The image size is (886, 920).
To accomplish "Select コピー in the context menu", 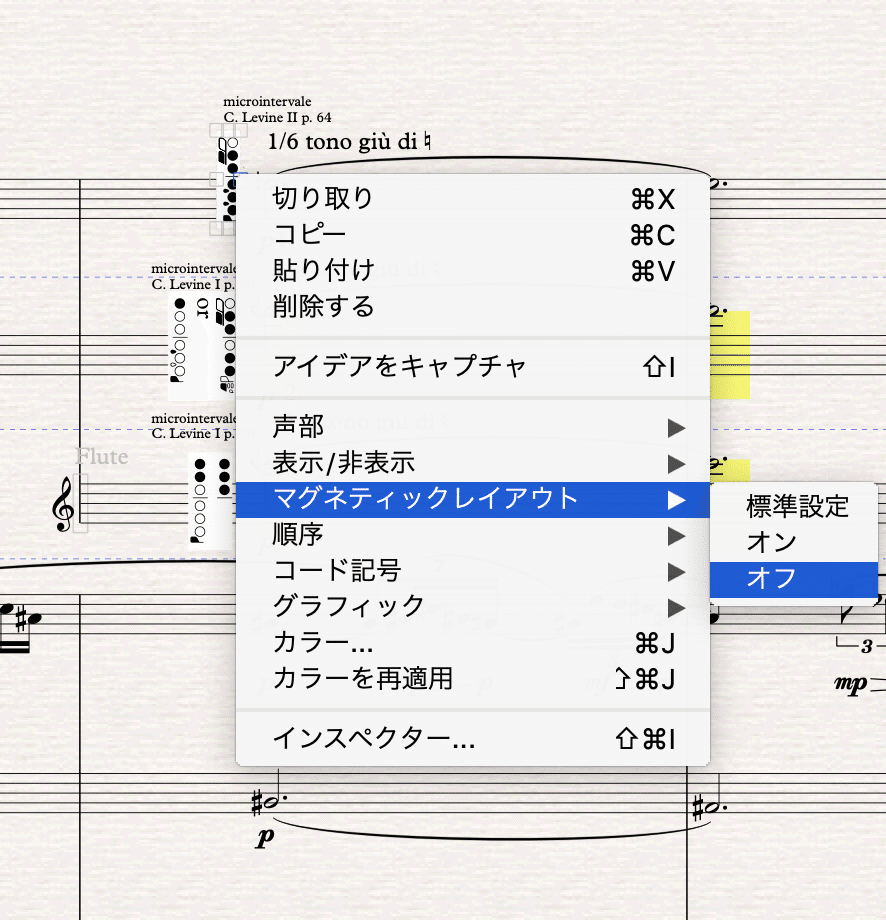I will pos(472,235).
